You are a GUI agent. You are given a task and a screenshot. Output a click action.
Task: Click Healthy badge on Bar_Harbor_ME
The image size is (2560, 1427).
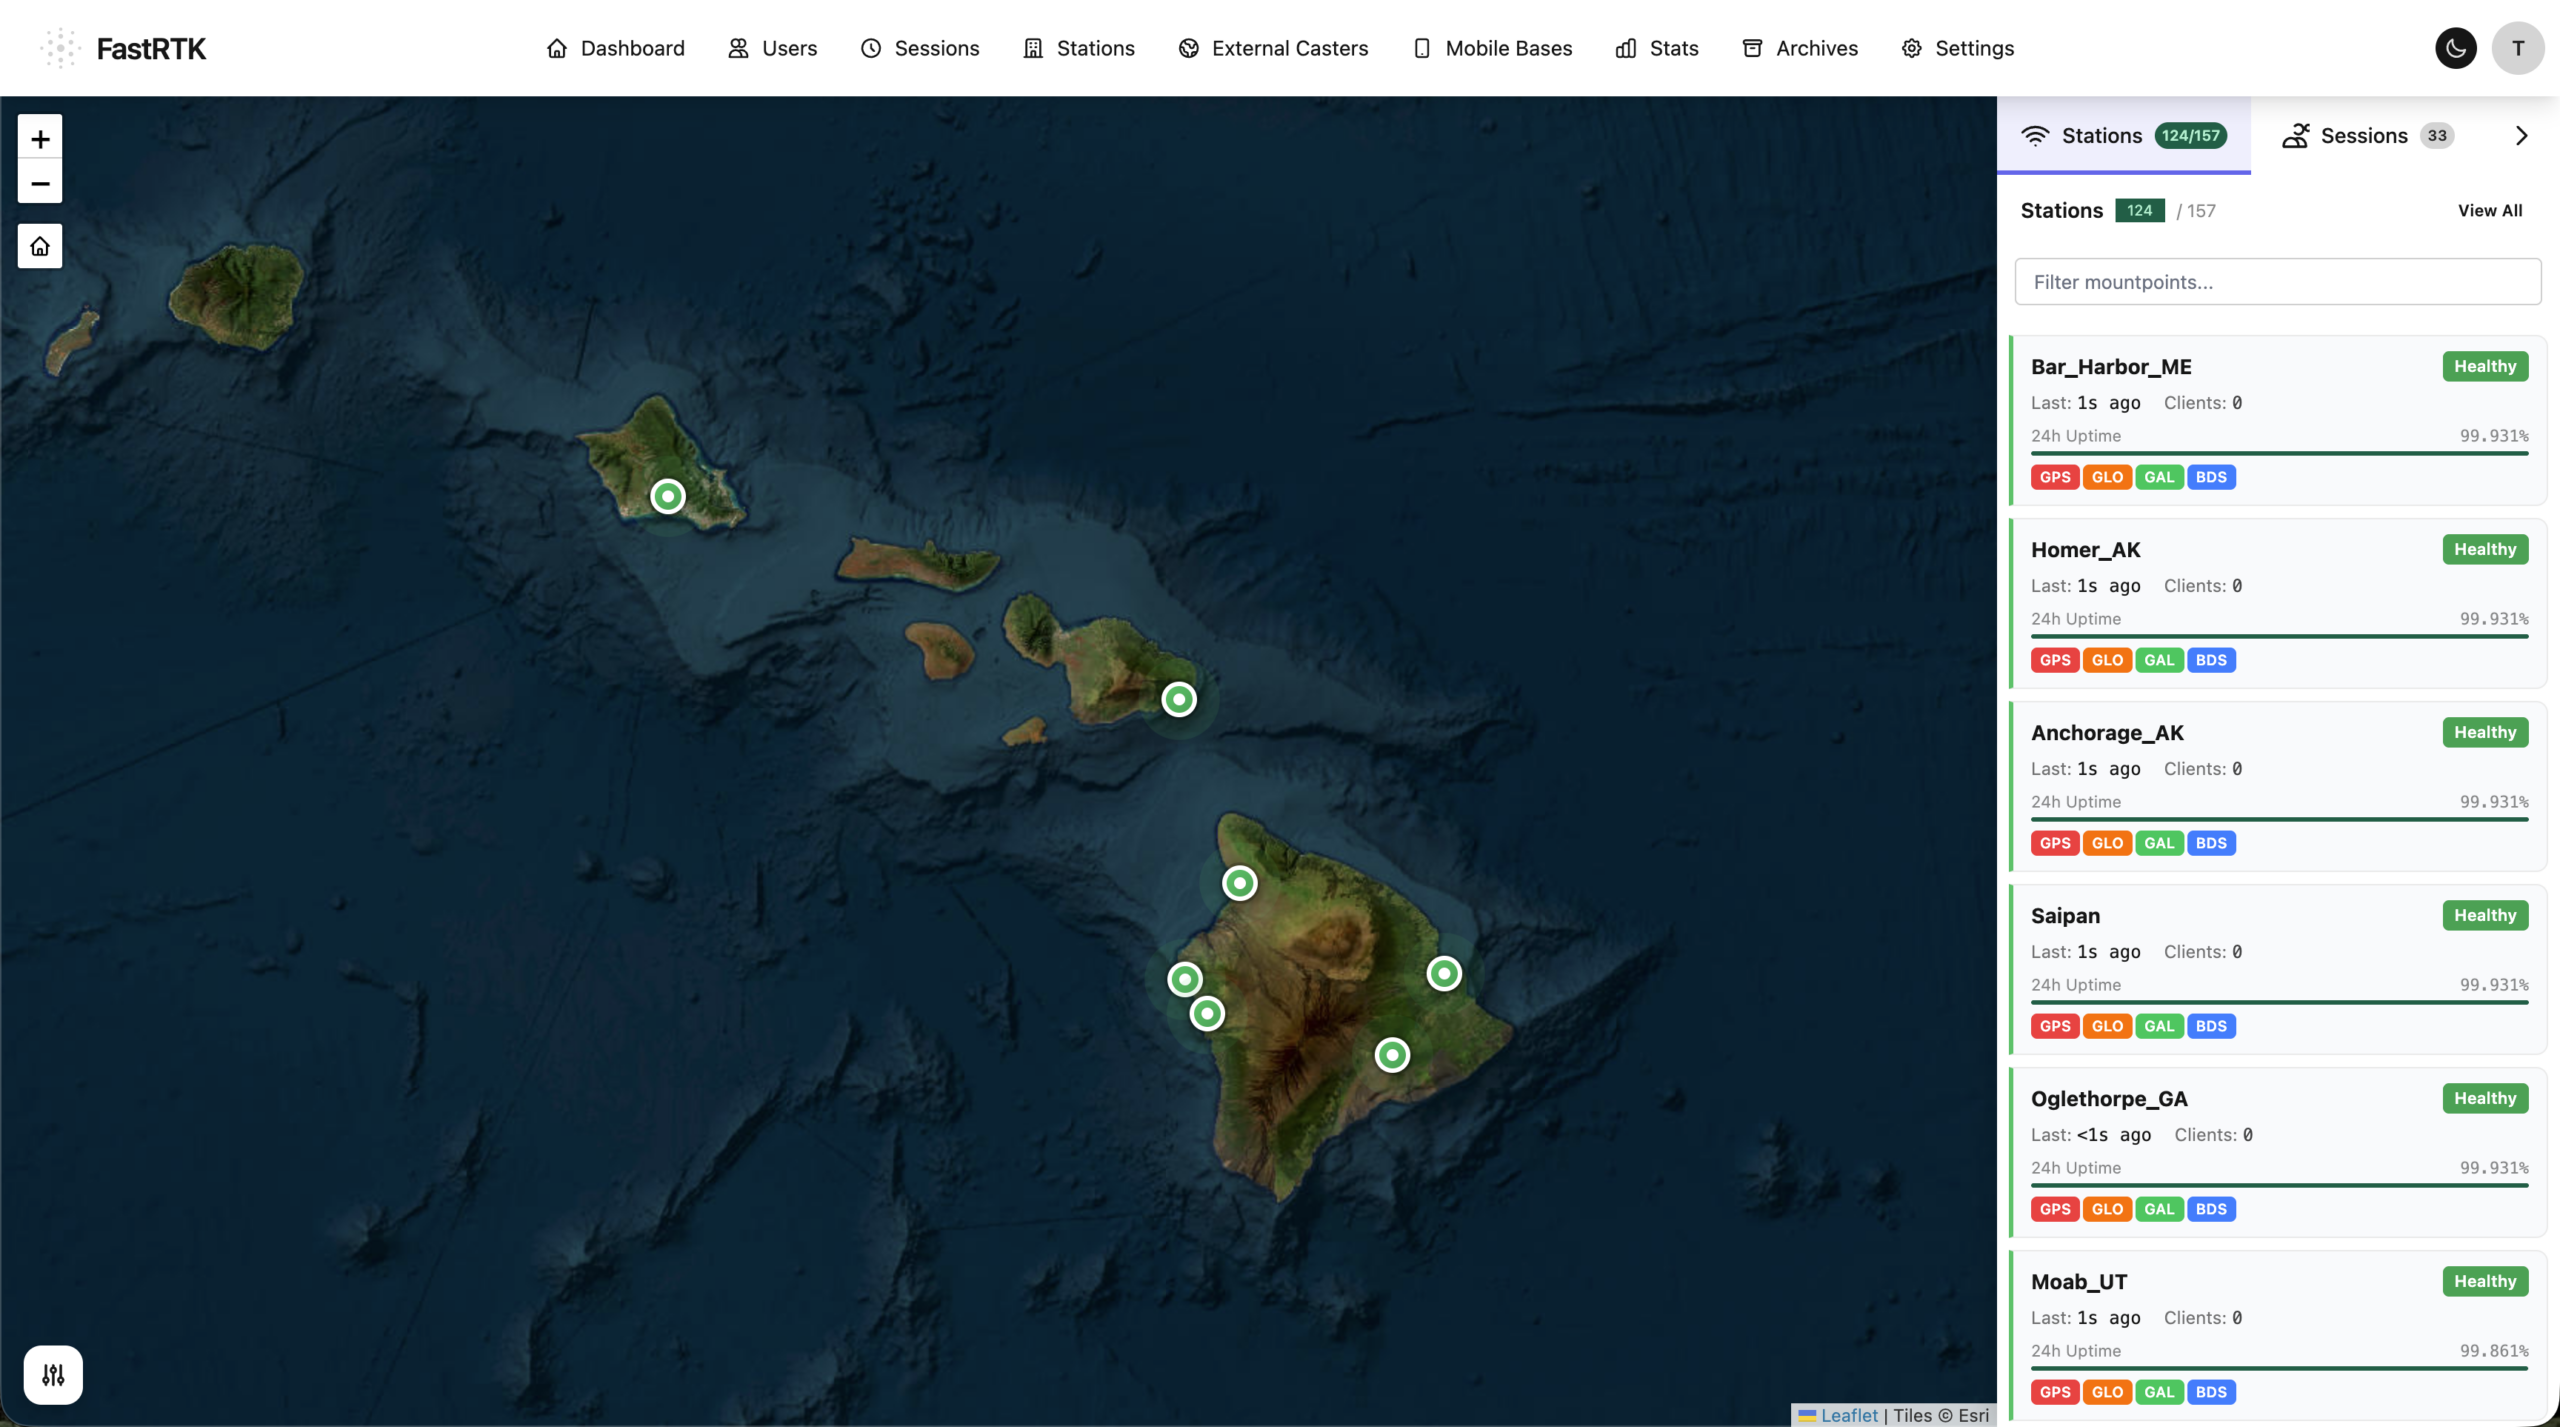(x=2485, y=367)
